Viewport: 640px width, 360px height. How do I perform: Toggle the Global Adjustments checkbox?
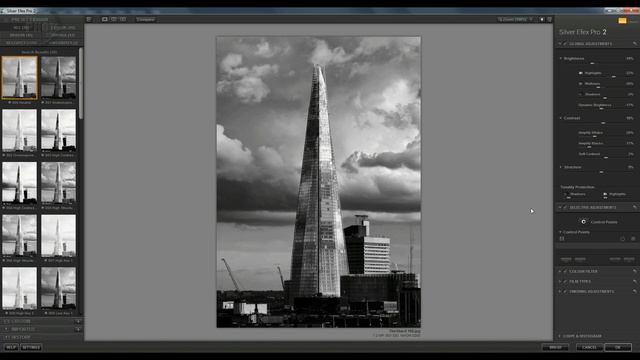[565, 44]
